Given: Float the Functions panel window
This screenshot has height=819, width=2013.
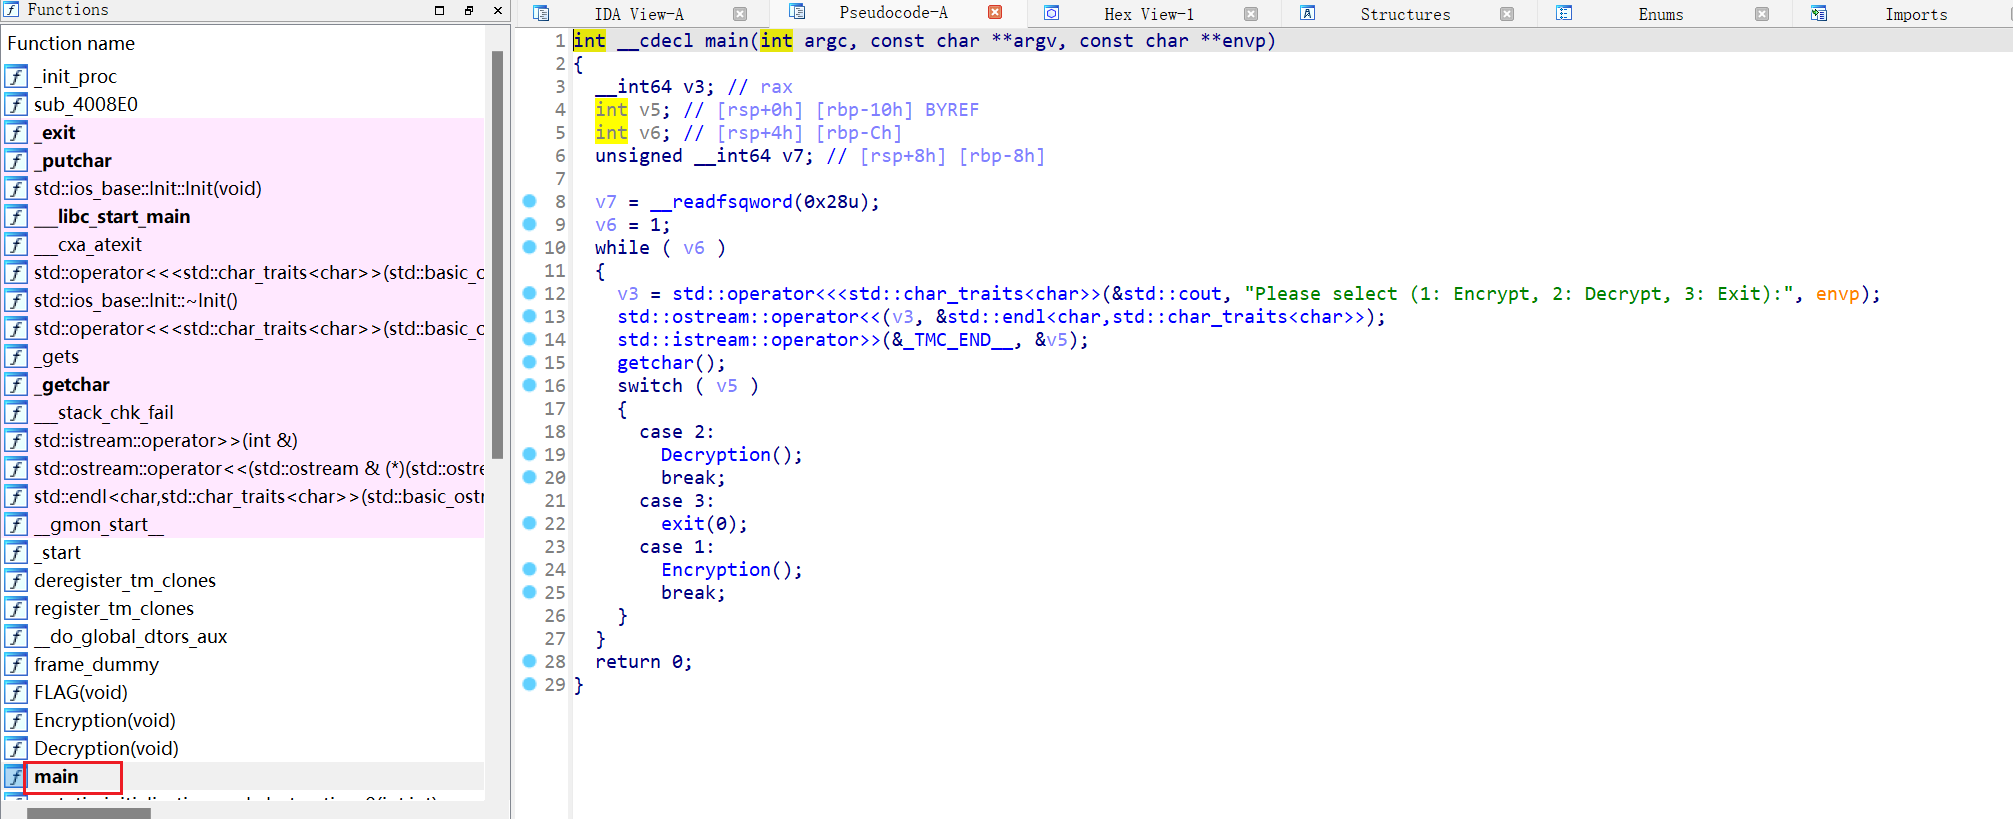Looking at the screenshot, I should (468, 10).
